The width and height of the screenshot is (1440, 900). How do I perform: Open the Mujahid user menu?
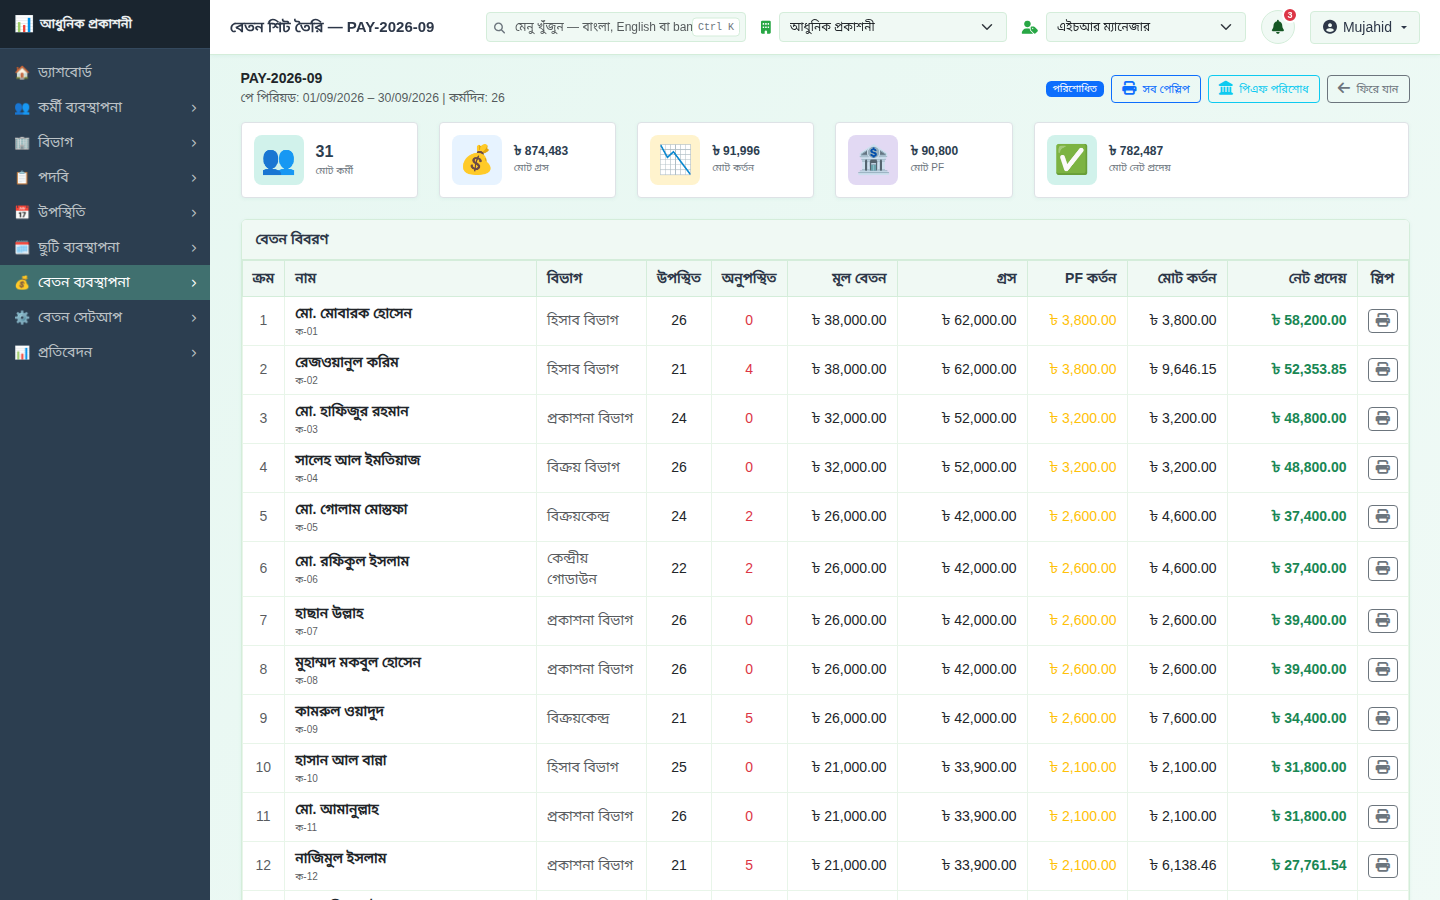(x=1365, y=27)
